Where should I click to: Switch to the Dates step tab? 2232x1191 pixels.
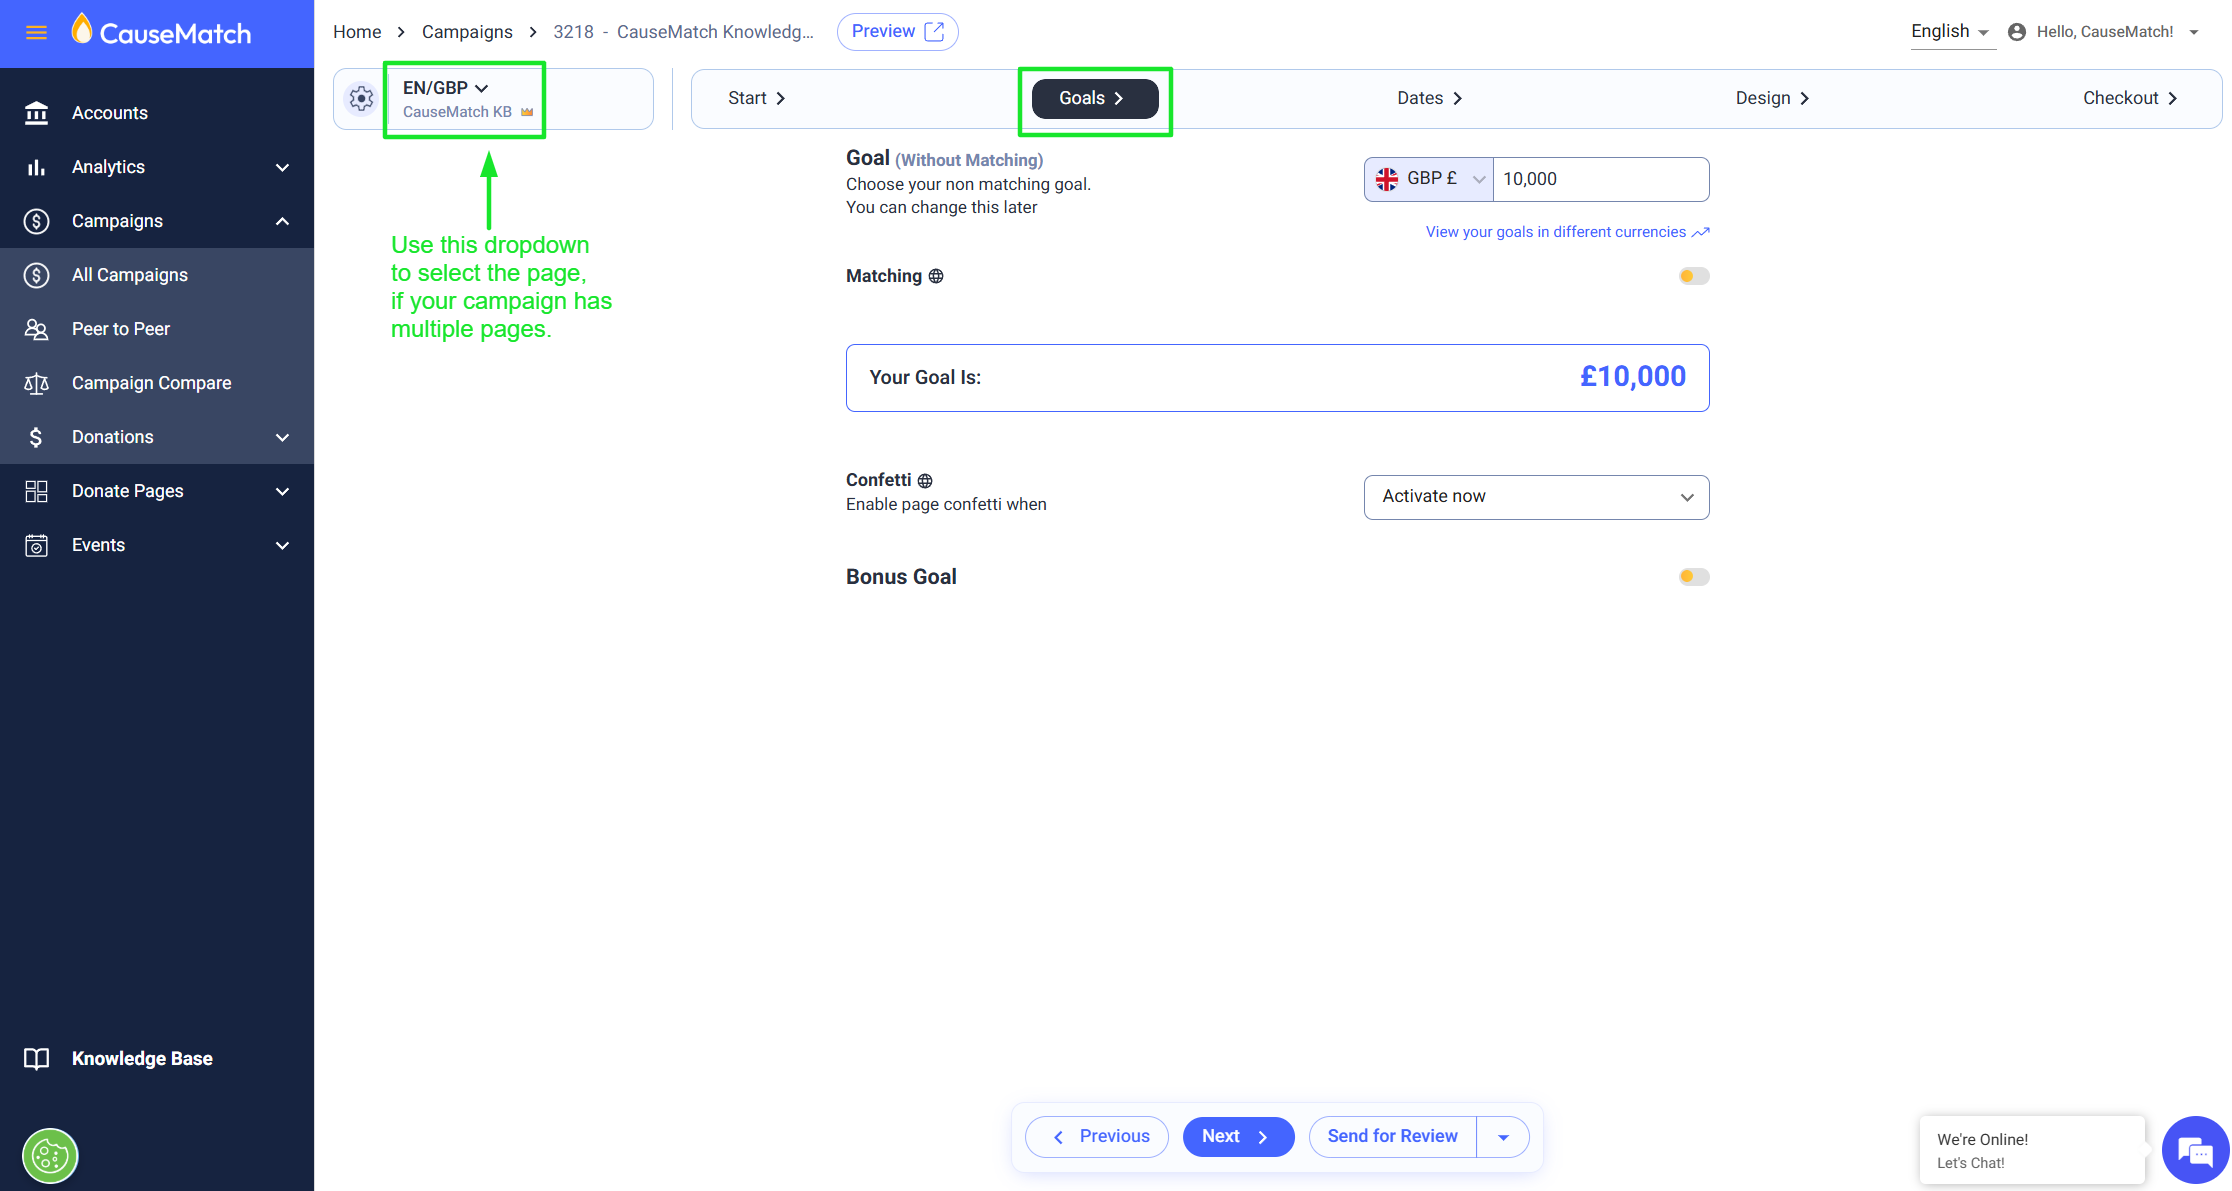click(1429, 98)
